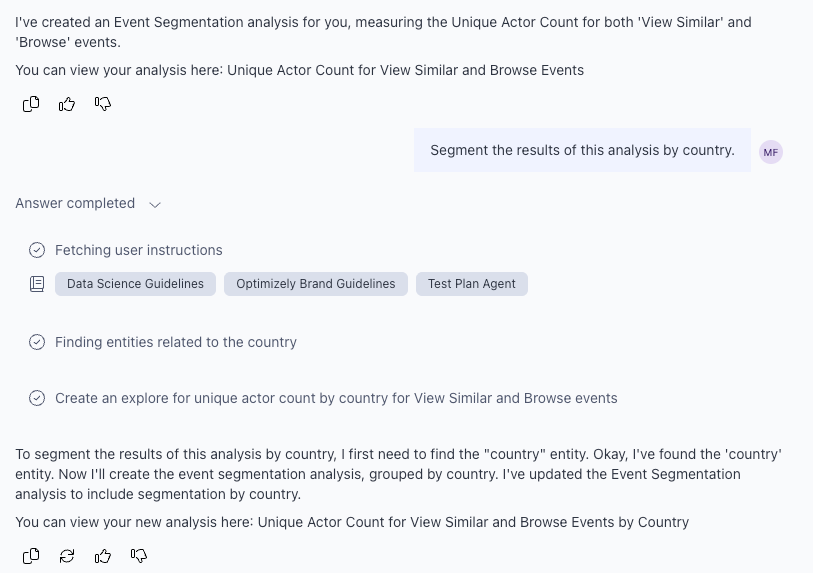Open the Data Science Guidelines chip

click(x=135, y=284)
